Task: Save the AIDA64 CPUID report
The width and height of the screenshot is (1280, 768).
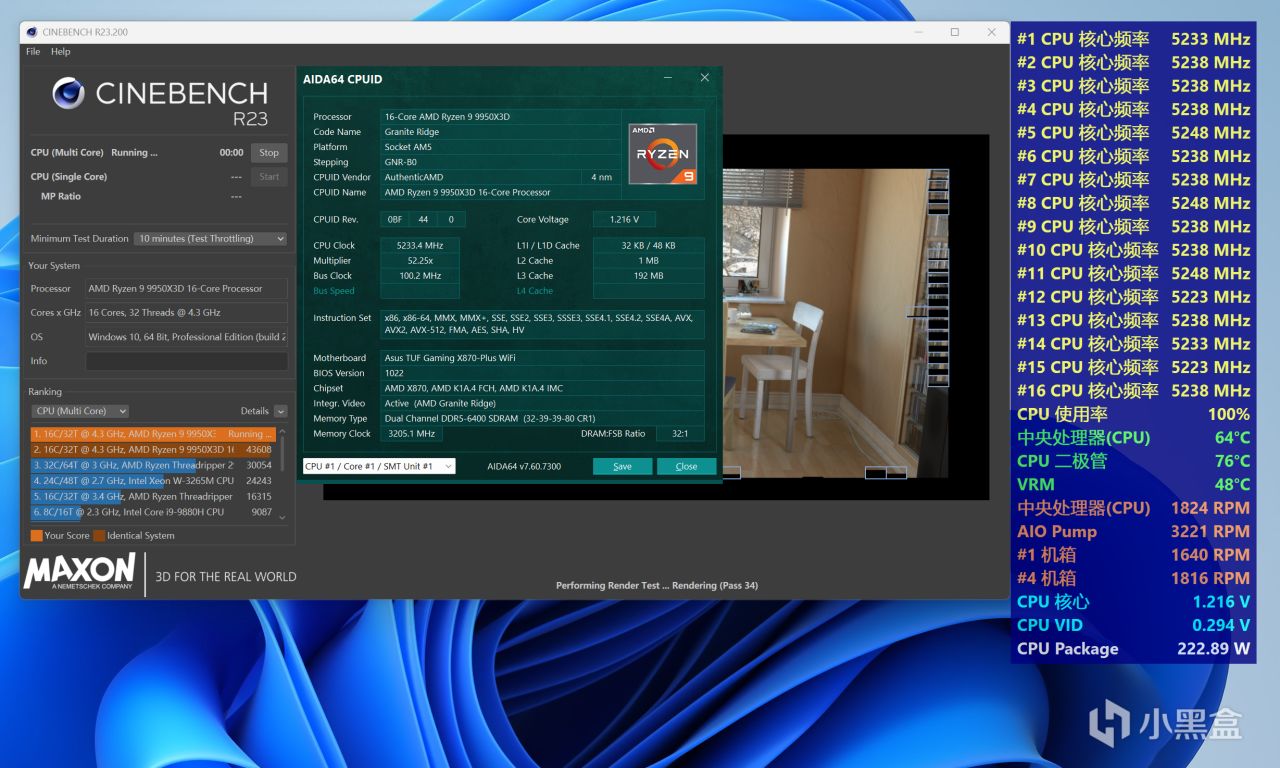Action: (x=622, y=467)
